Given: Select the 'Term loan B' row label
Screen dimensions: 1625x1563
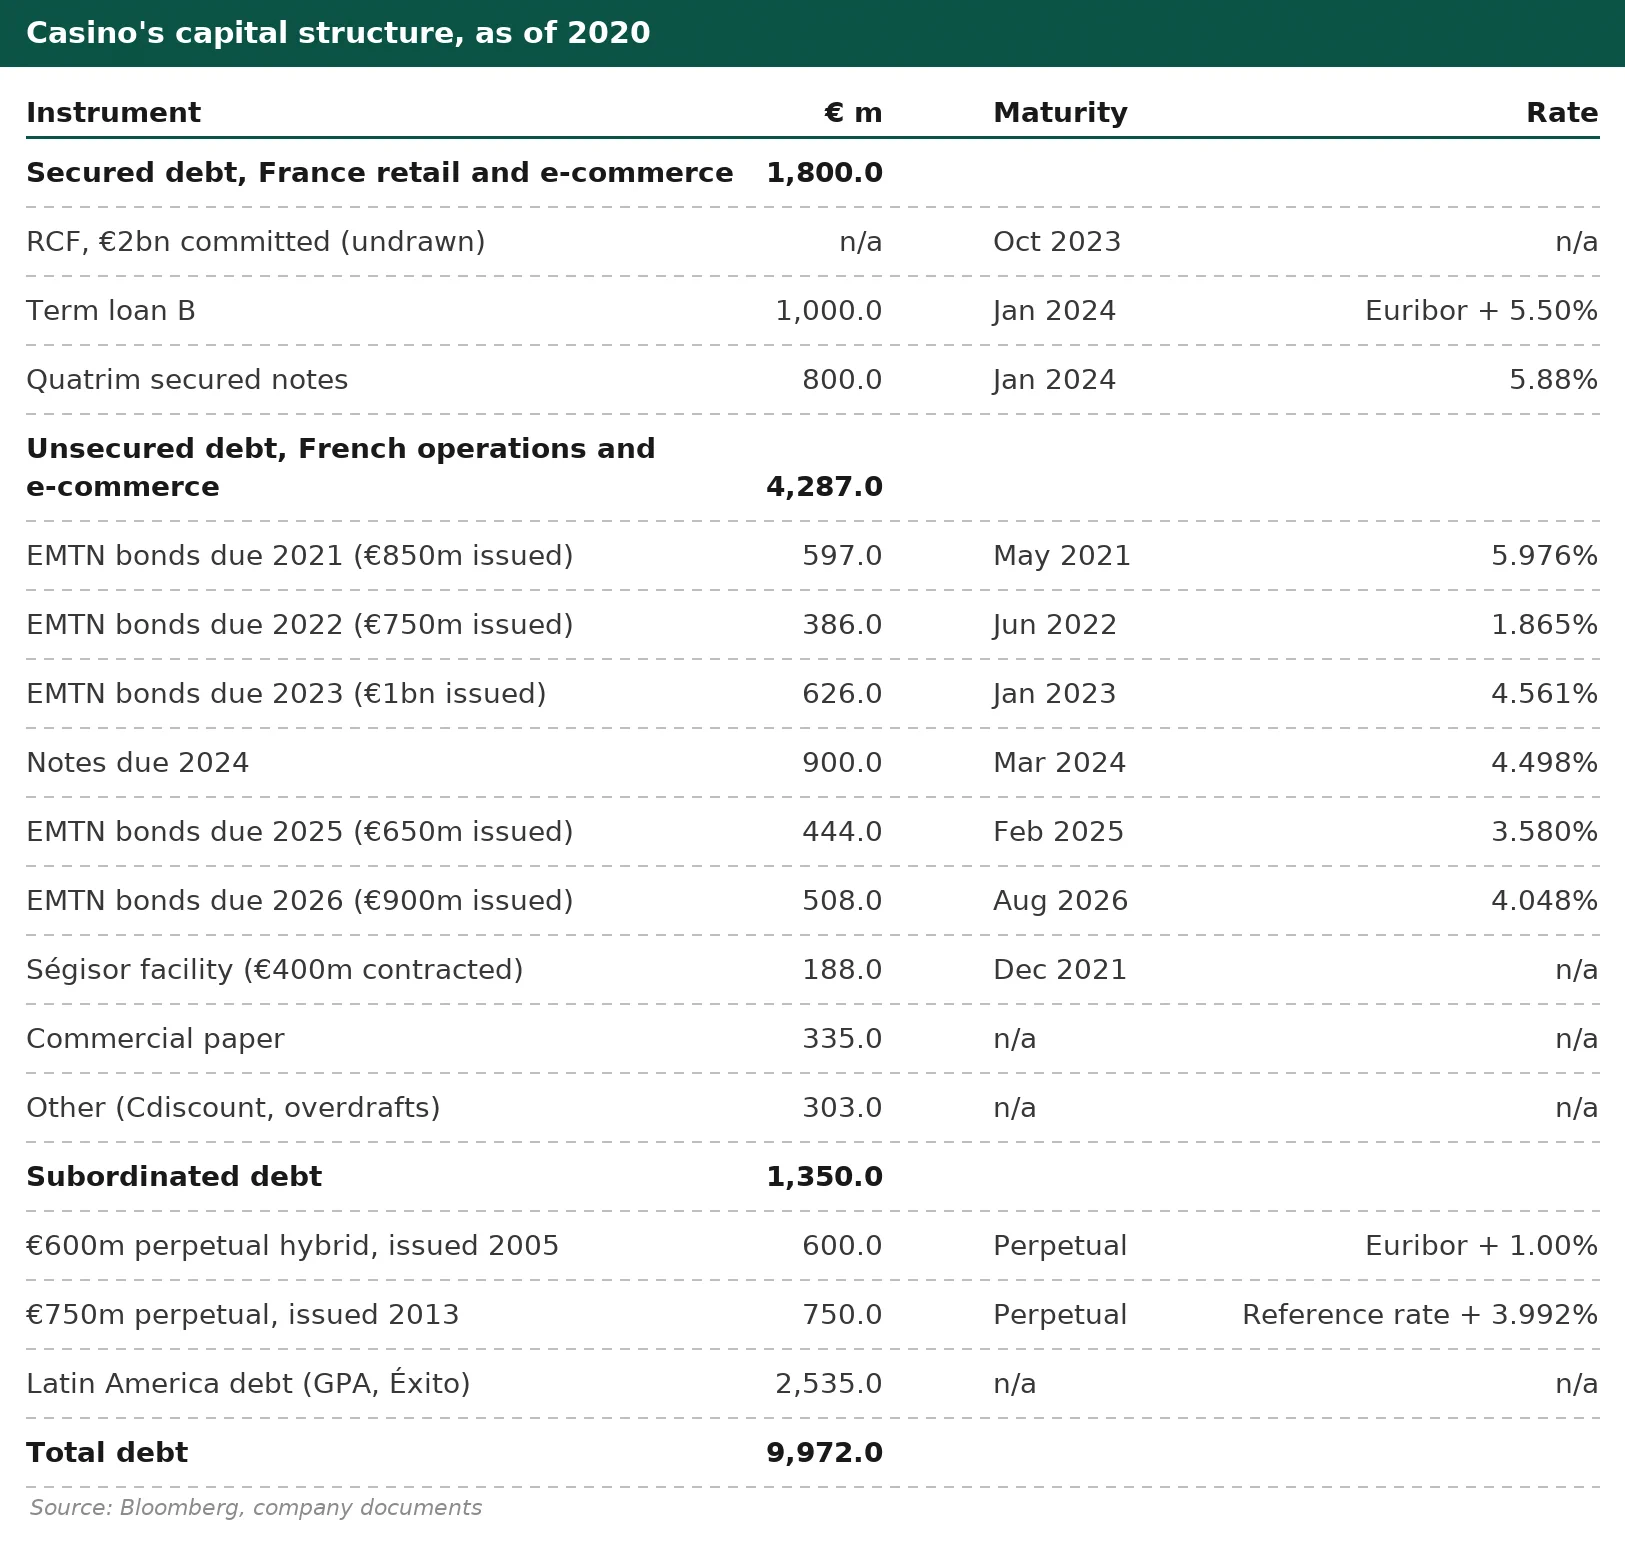Looking at the screenshot, I should click(111, 311).
